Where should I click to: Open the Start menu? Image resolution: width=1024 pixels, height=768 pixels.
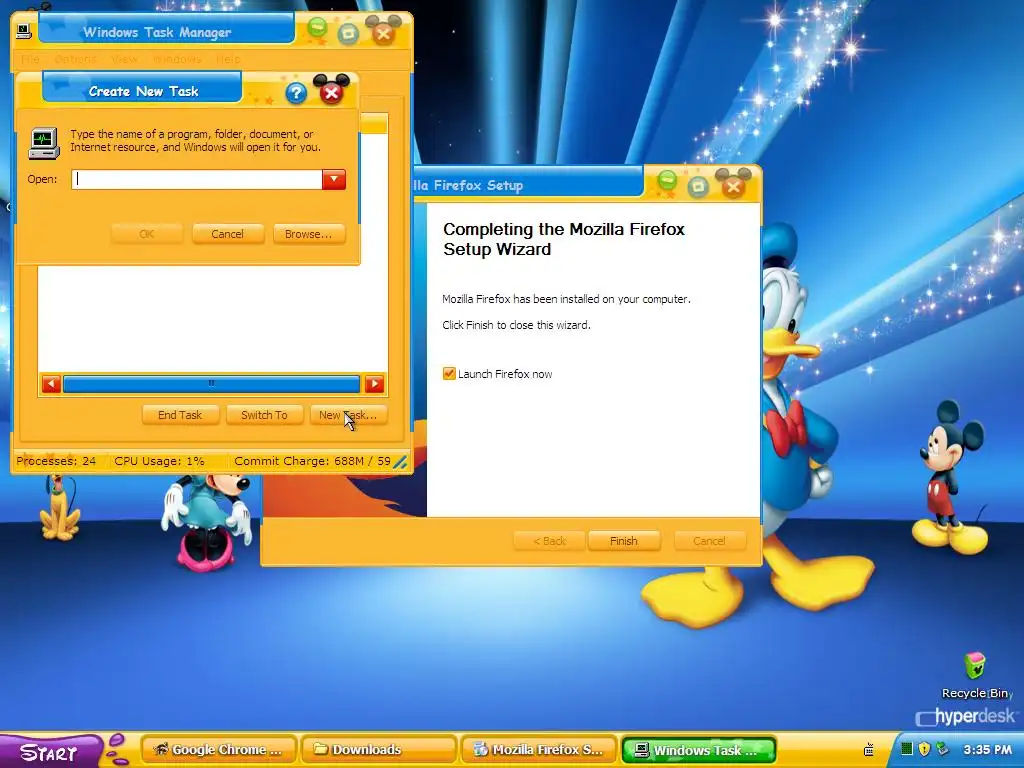(51, 751)
